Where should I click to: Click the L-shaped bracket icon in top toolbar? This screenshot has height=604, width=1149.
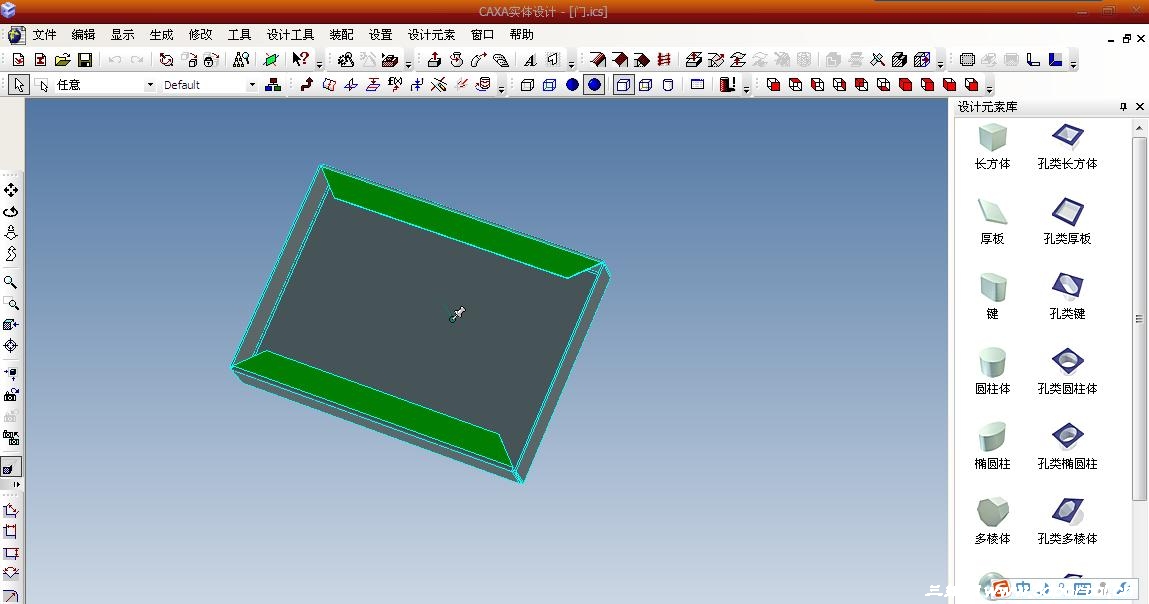tap(1033, 60)
